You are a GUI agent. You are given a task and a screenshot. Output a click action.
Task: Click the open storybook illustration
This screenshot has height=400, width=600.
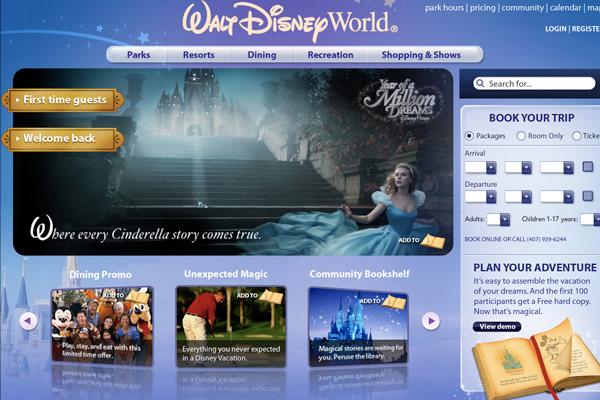coord(536,360)
